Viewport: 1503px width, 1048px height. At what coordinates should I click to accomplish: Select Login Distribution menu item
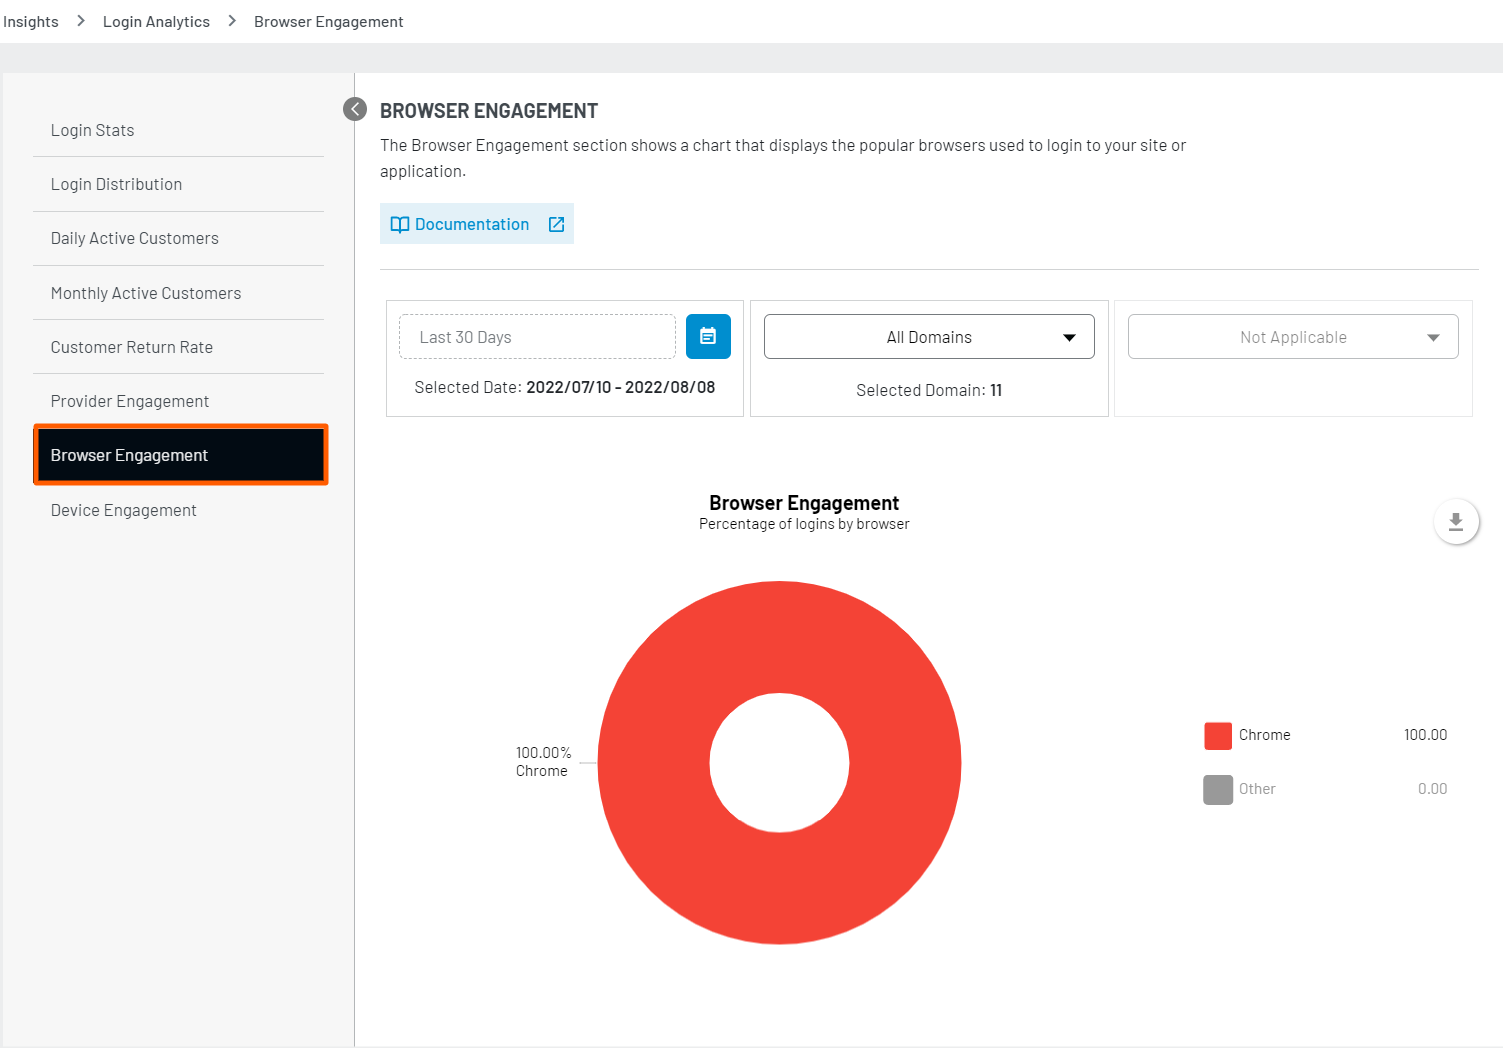[x=116, y=184]
